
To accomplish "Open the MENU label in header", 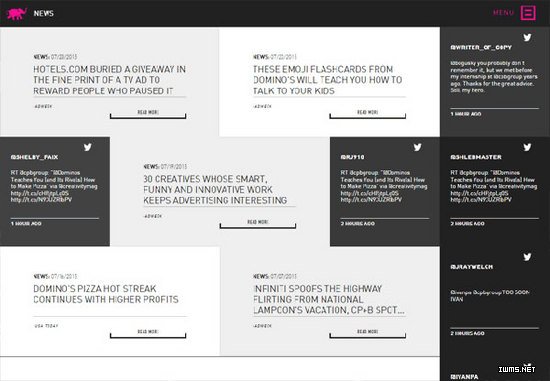I will (x=503, y=13).
